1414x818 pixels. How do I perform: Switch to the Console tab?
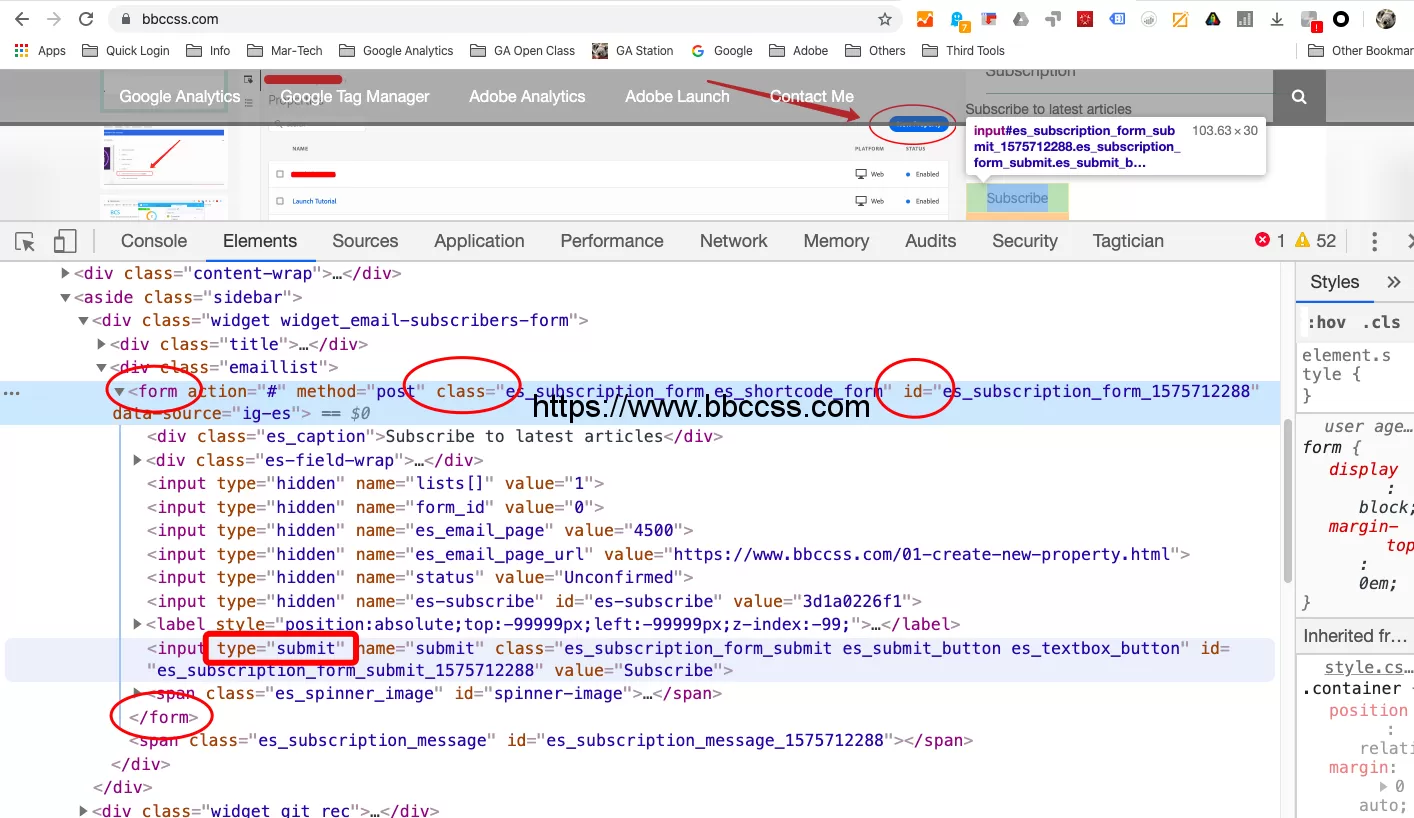pyautogui.click(x=154, y=241)
